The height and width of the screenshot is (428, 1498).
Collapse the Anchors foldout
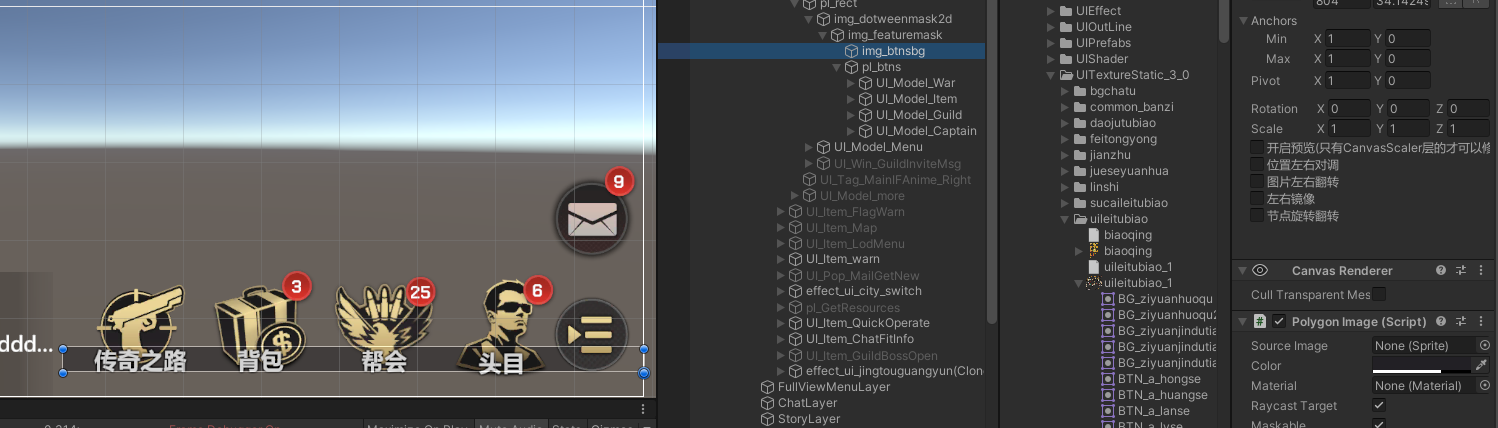pyautogui.click(x=1242, y=21)
